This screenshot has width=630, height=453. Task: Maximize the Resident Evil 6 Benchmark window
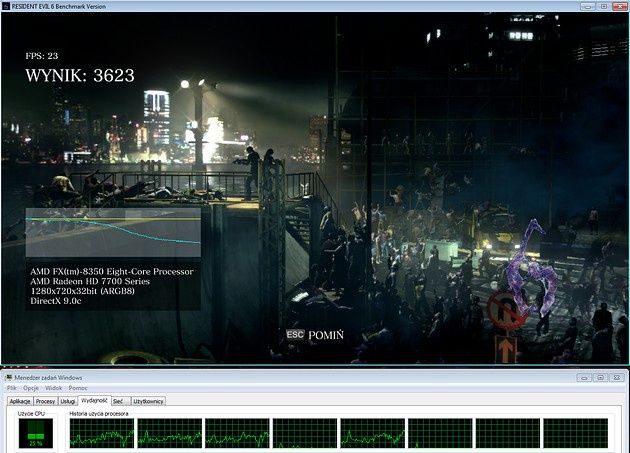(603, 6)
